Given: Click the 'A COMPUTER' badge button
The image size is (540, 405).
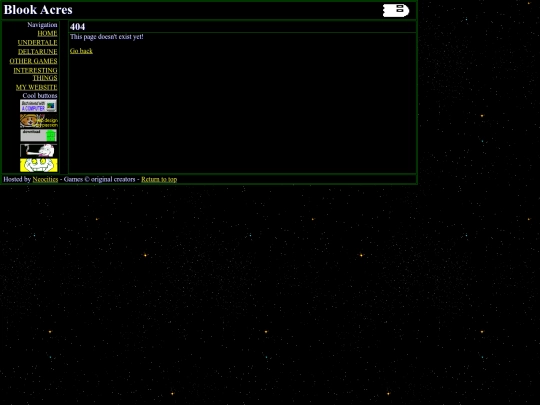Looking at the screenshot, I should click(38, 106).
